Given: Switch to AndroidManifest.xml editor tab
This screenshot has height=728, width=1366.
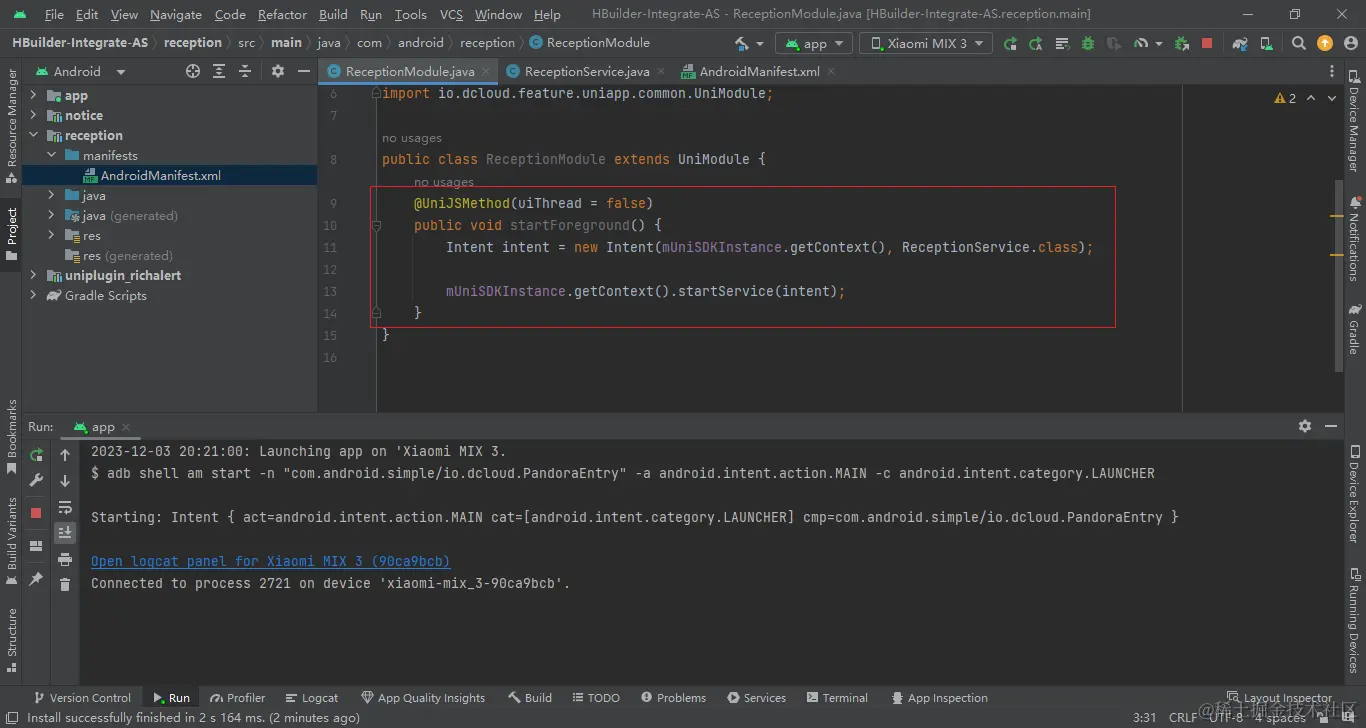Looking at the screenshot, I should (x=758, y=71).
